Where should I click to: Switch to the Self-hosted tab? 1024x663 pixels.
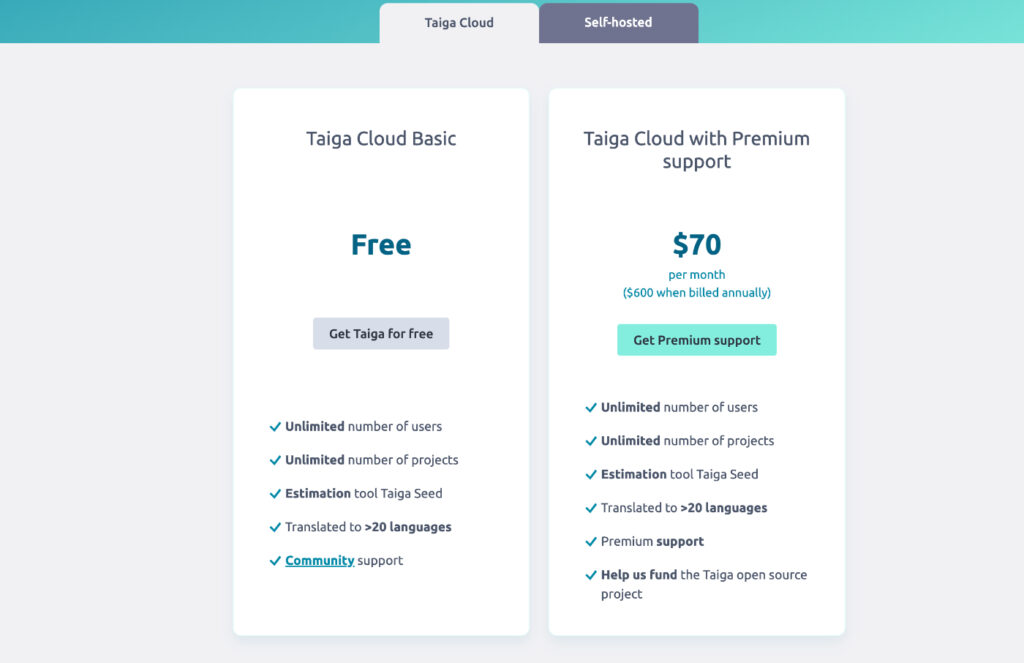[x=618, y=22]
